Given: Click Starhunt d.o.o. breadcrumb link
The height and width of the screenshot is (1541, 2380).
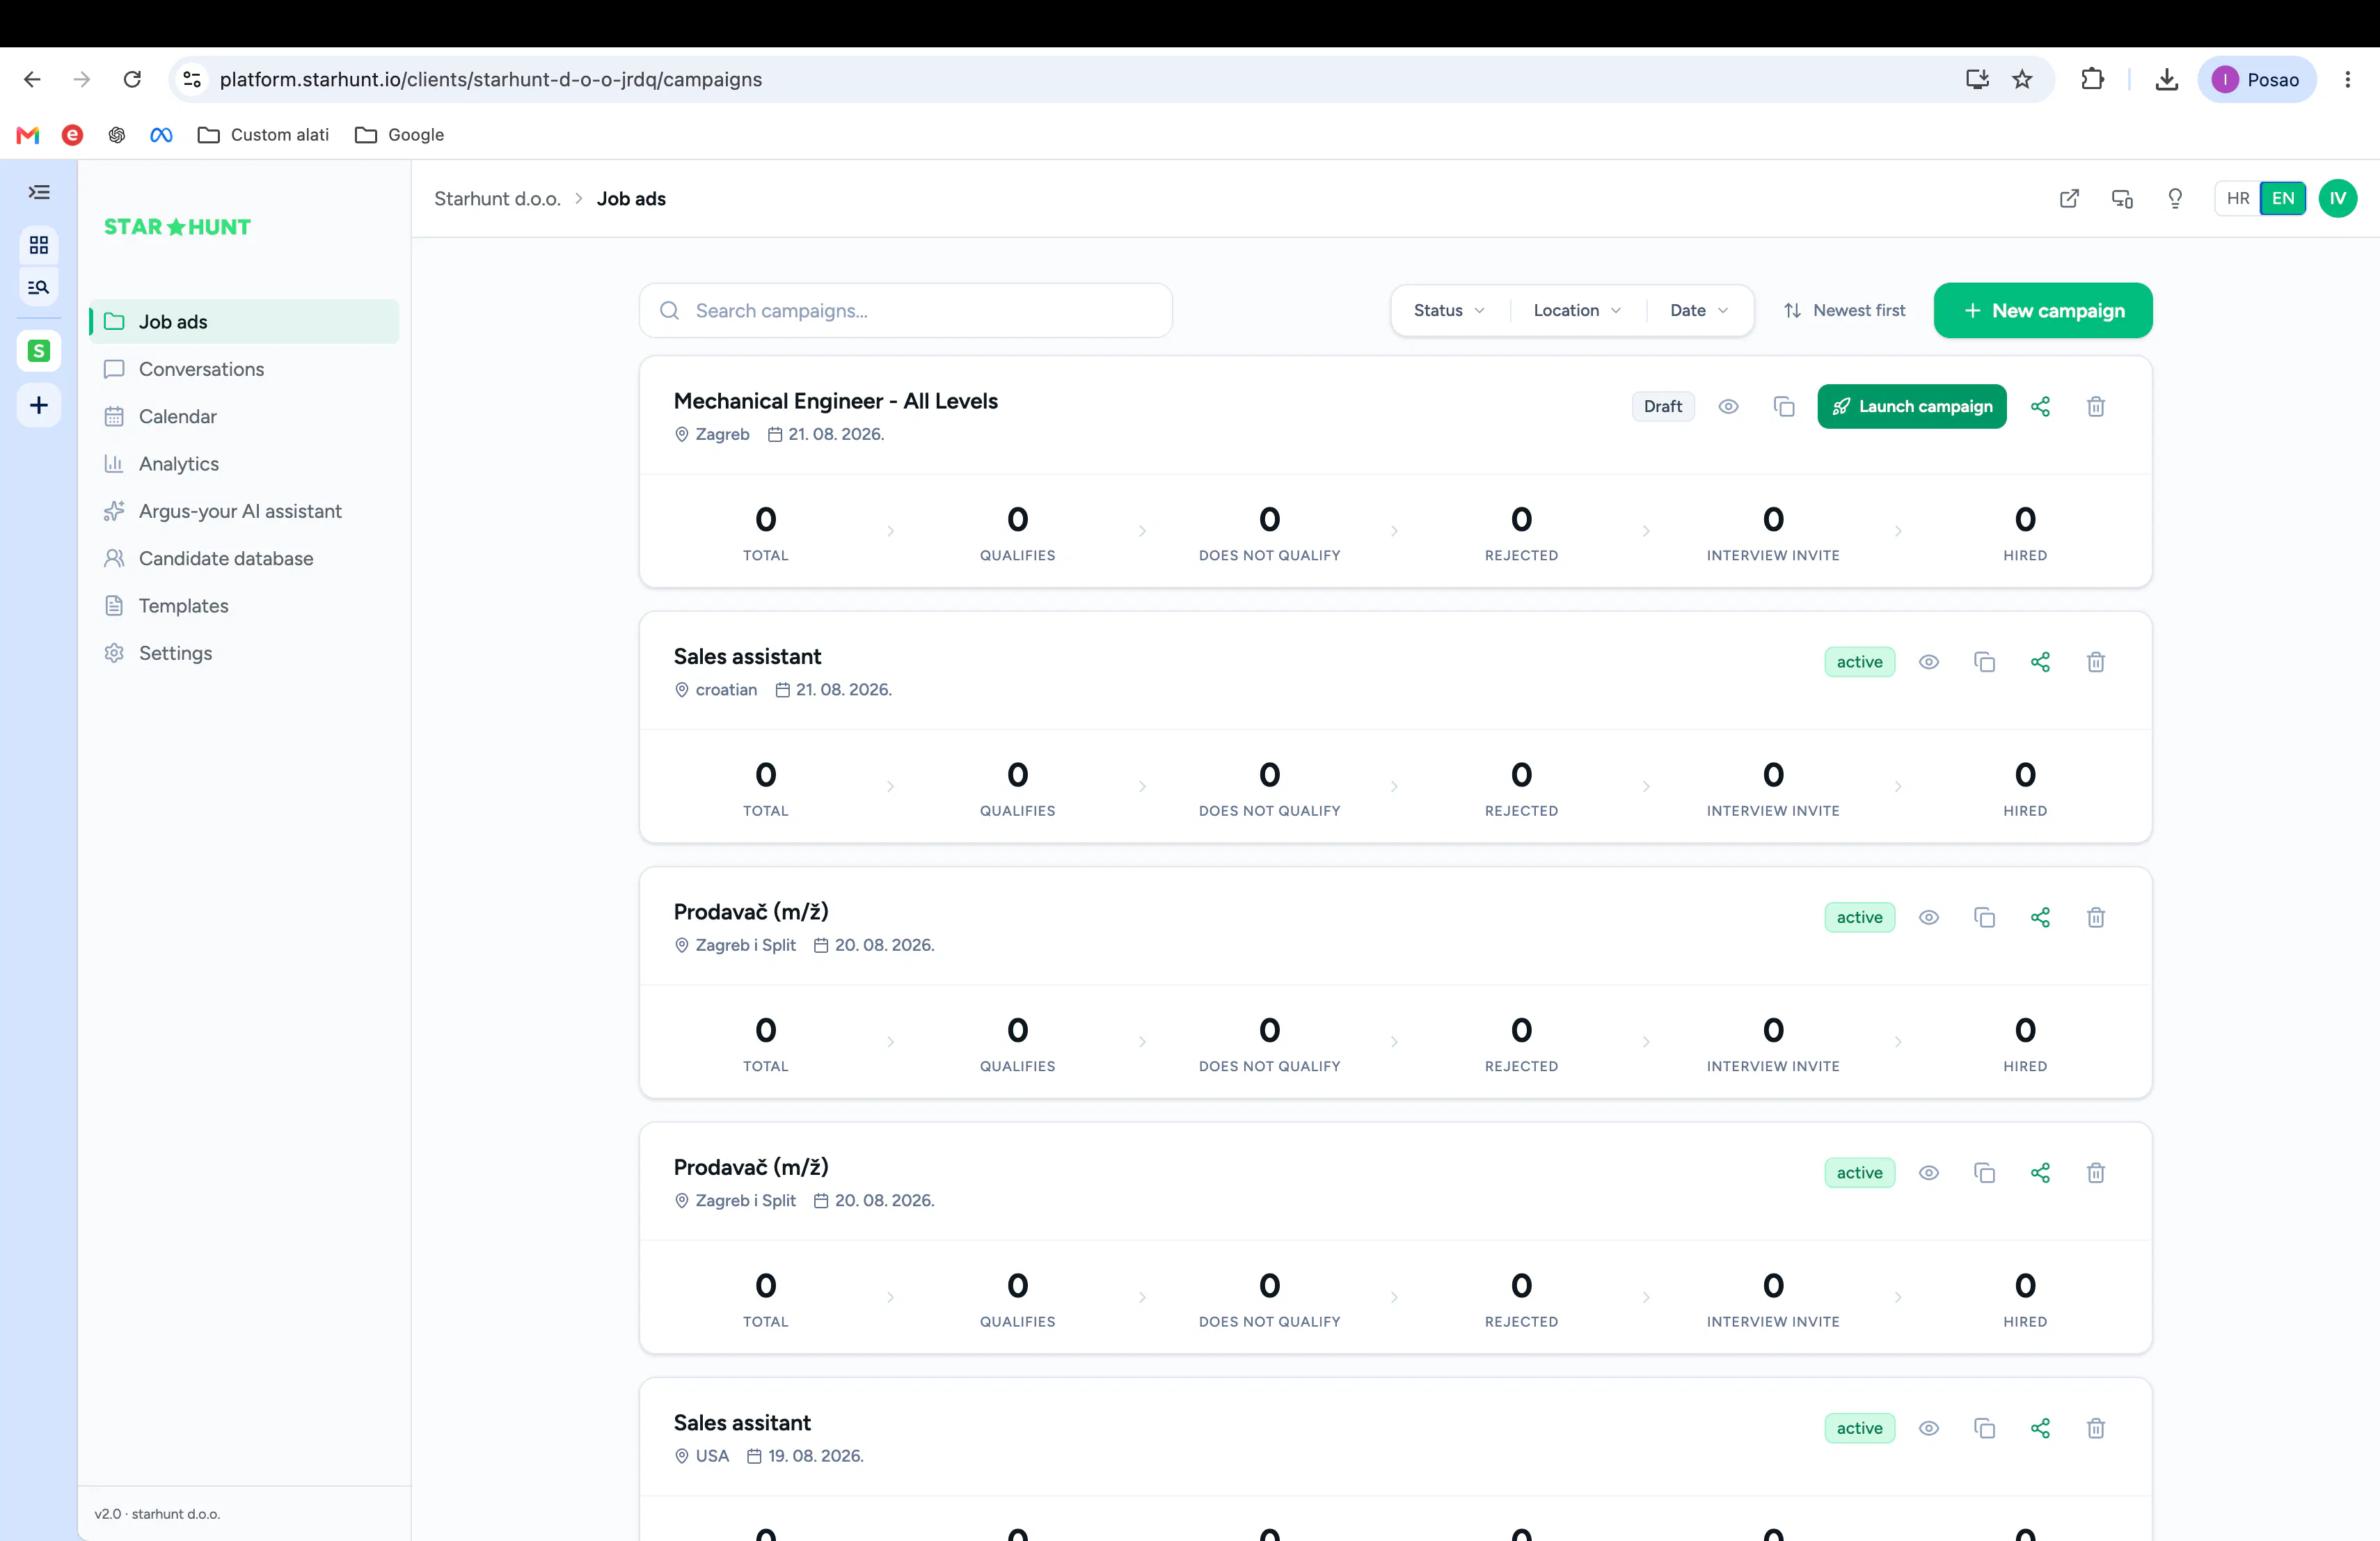Looking at the screenshot, I should pos(497,199).
